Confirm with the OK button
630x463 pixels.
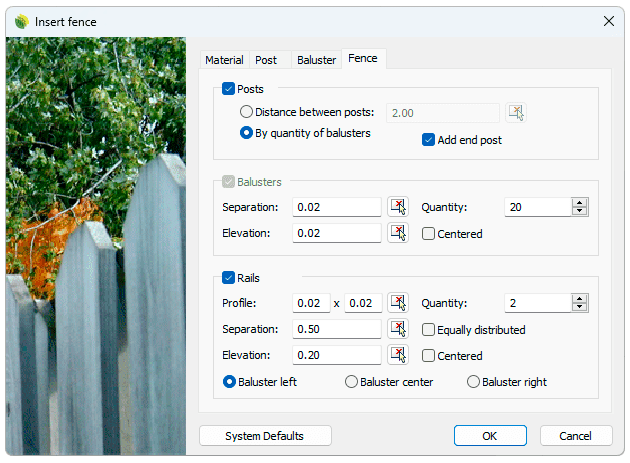pos(490,436)
